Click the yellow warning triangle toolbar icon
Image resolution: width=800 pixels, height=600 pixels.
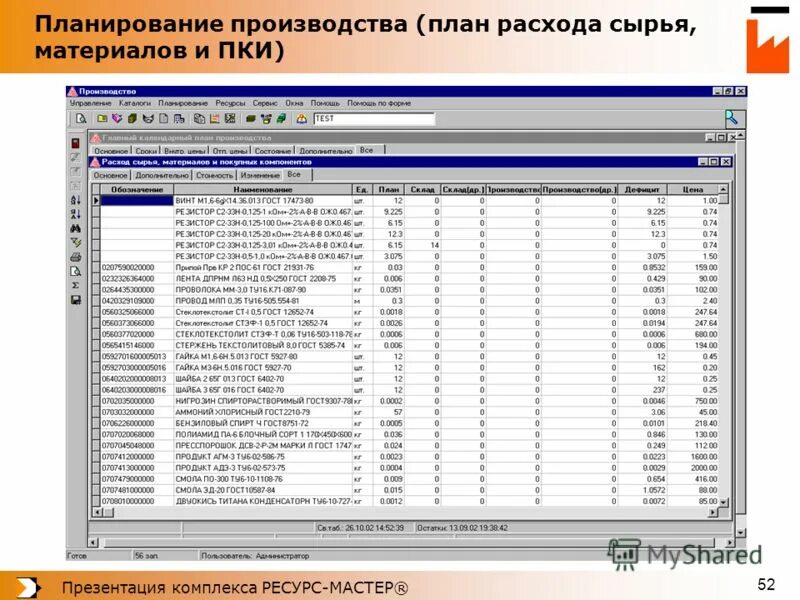click(302, 119)
